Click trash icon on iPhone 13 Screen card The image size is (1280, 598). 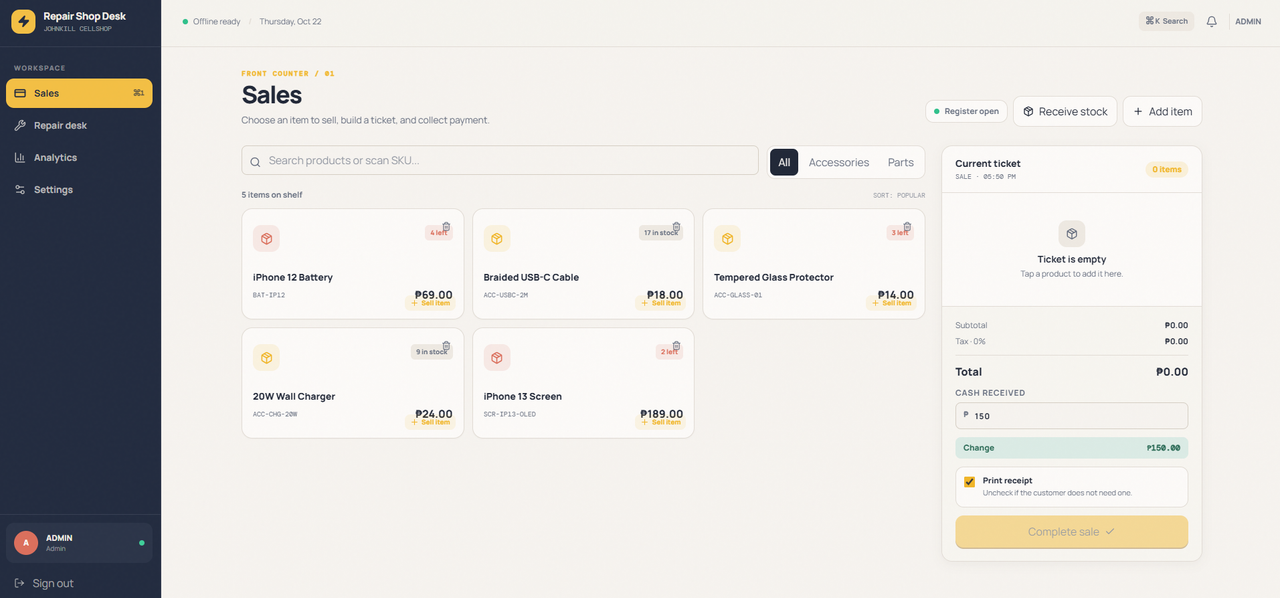pos(676,346)
